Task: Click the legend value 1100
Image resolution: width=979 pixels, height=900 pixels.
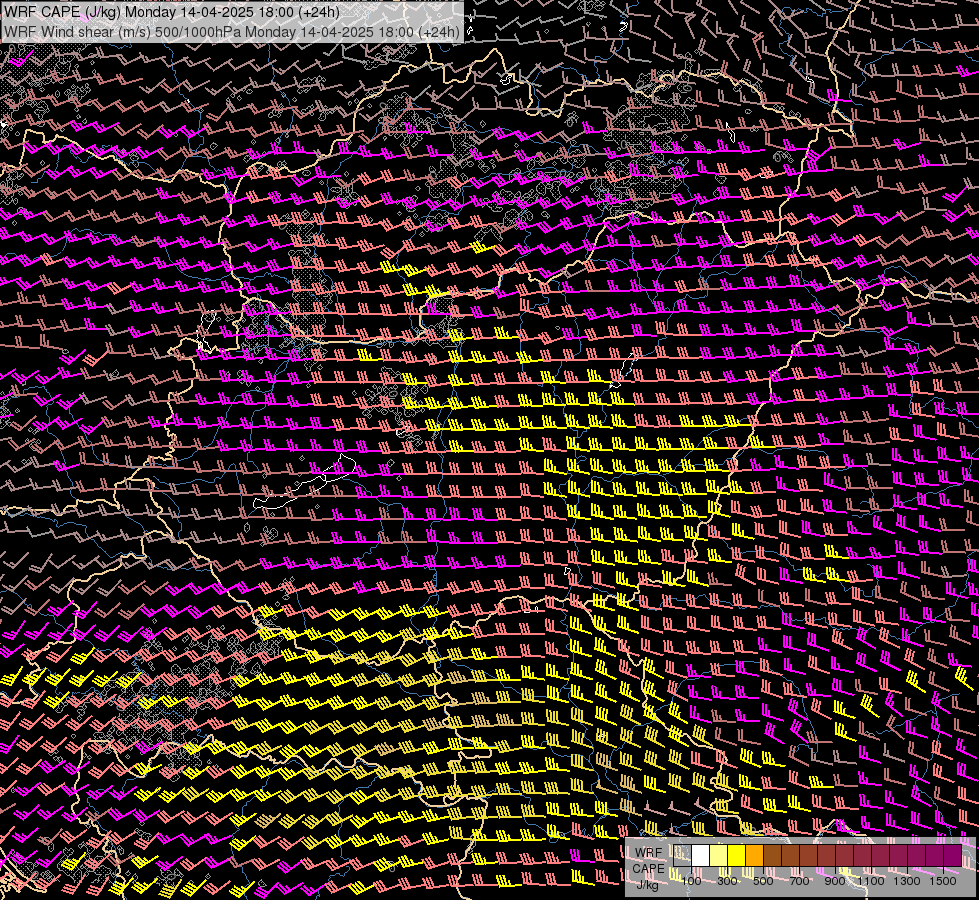Action: (870, 881)
